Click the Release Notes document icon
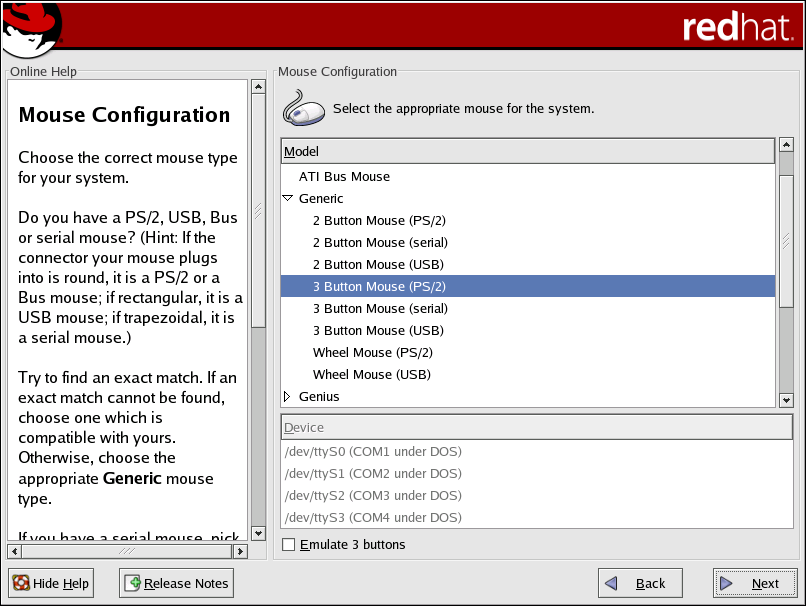 [x=132, y=583]
